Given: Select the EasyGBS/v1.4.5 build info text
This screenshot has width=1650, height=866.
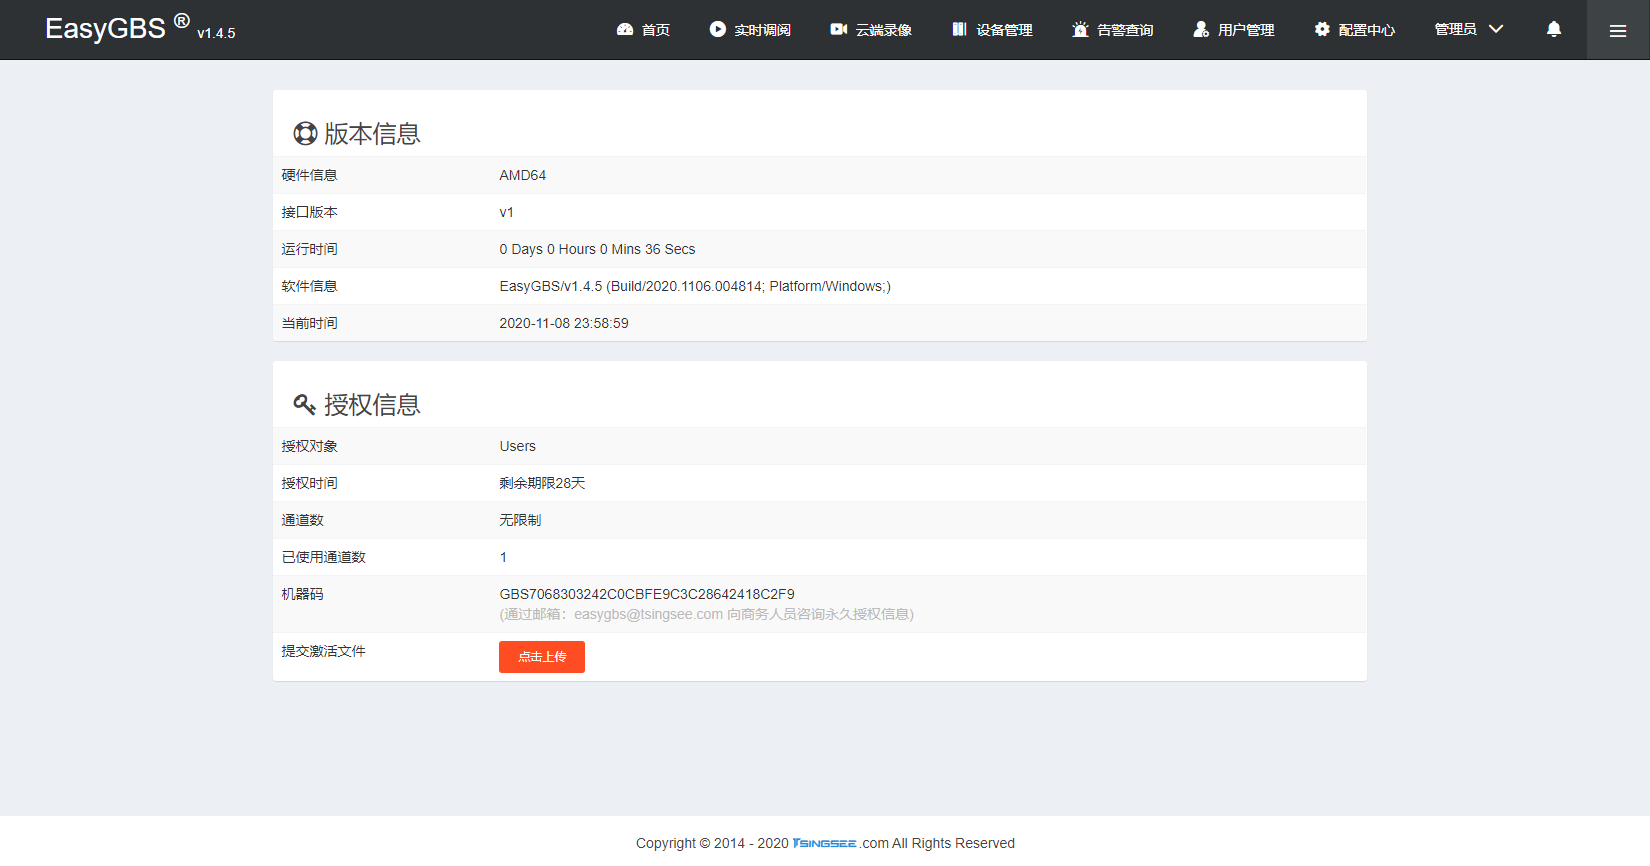Looking at the screenshot, I should coord(695,286).
